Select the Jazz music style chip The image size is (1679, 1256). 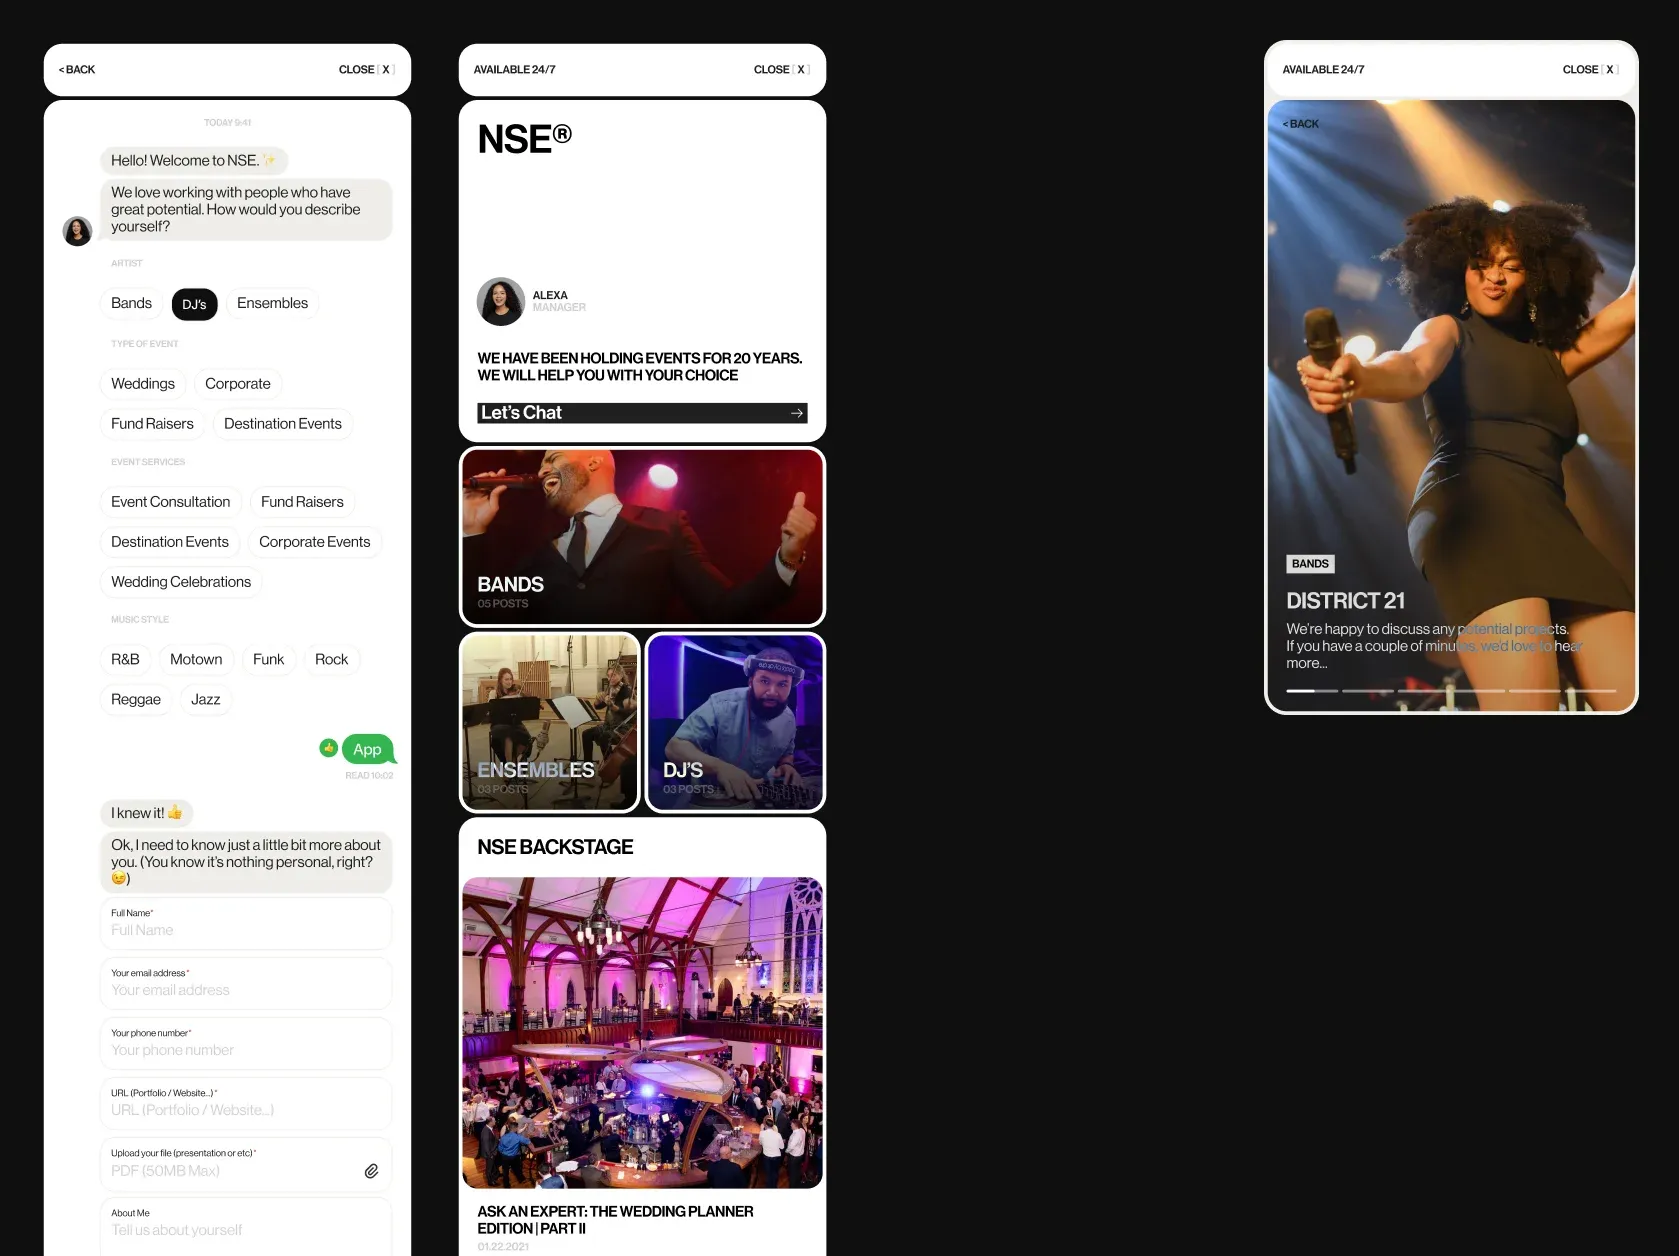(x=206, y=700)
